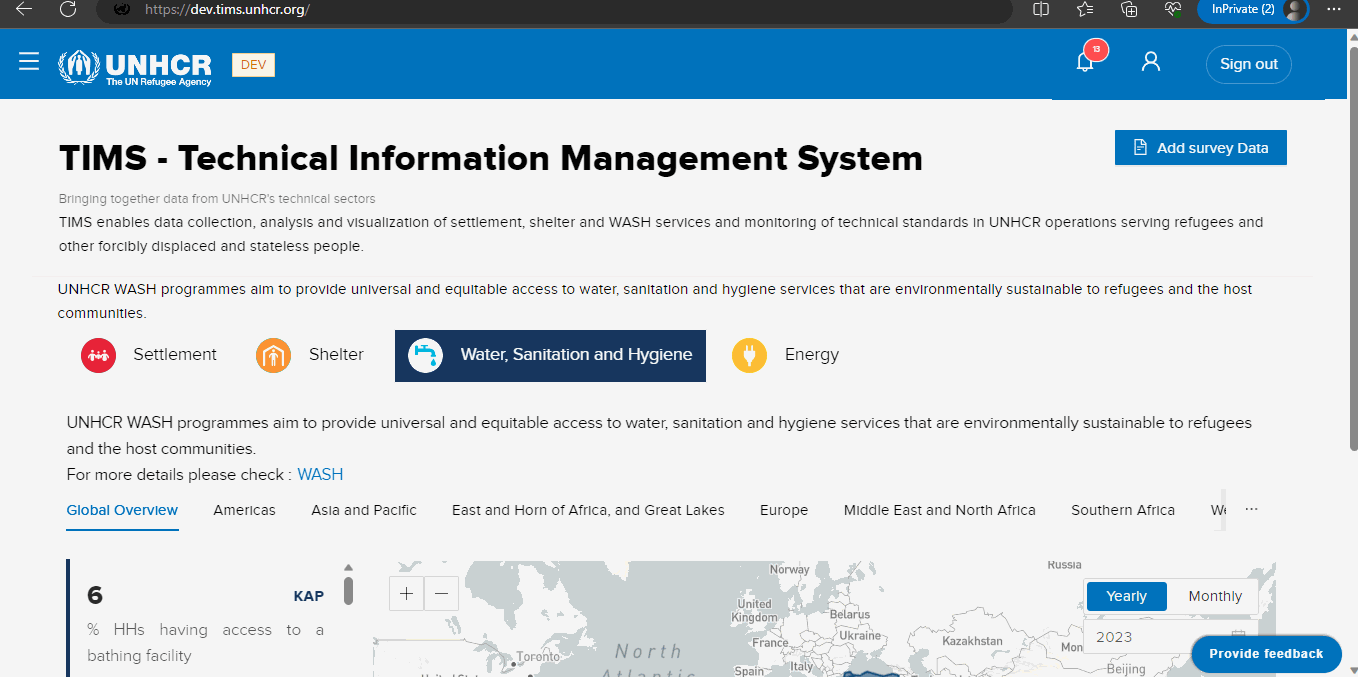Switch to the Americas tab

(x=244, y=510)
